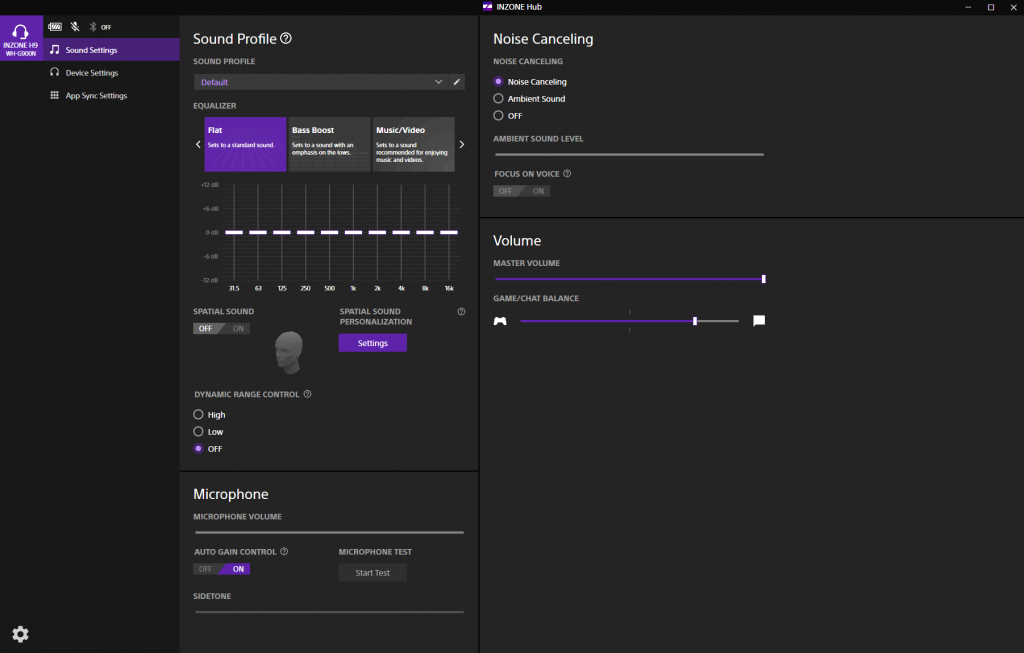Click the chat bubble balance icon
The image size is (1024, 653).
pyautogui.click(x=759, y=321)
